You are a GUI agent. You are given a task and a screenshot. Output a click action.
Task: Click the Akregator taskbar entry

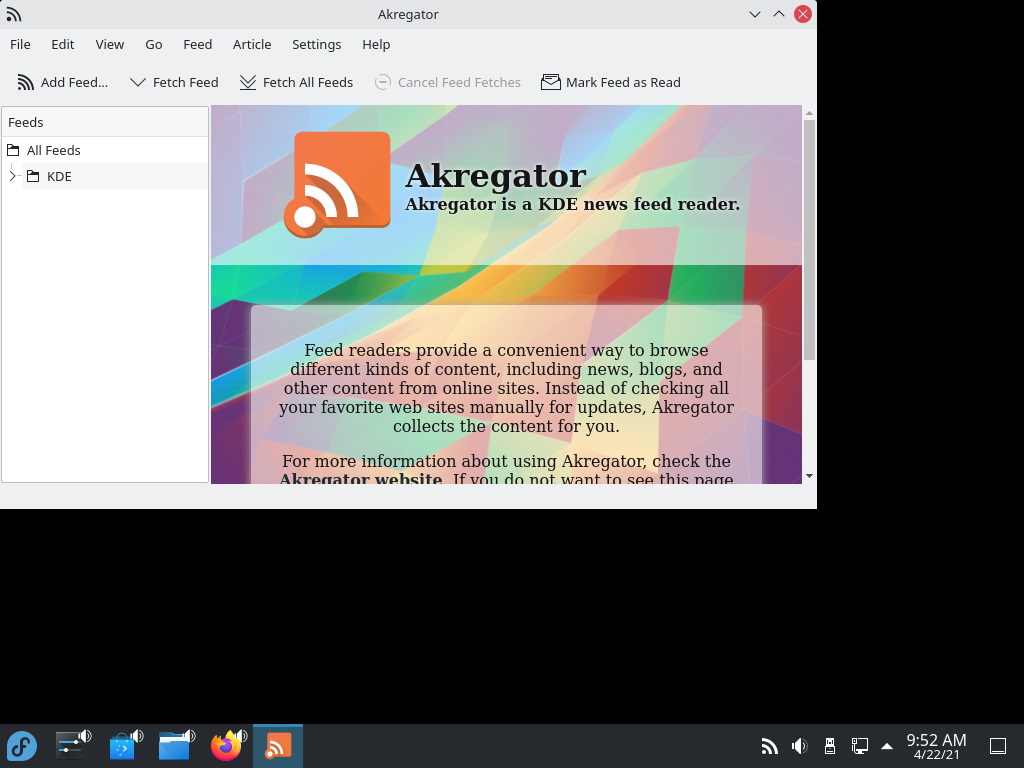tap(278, 746)
